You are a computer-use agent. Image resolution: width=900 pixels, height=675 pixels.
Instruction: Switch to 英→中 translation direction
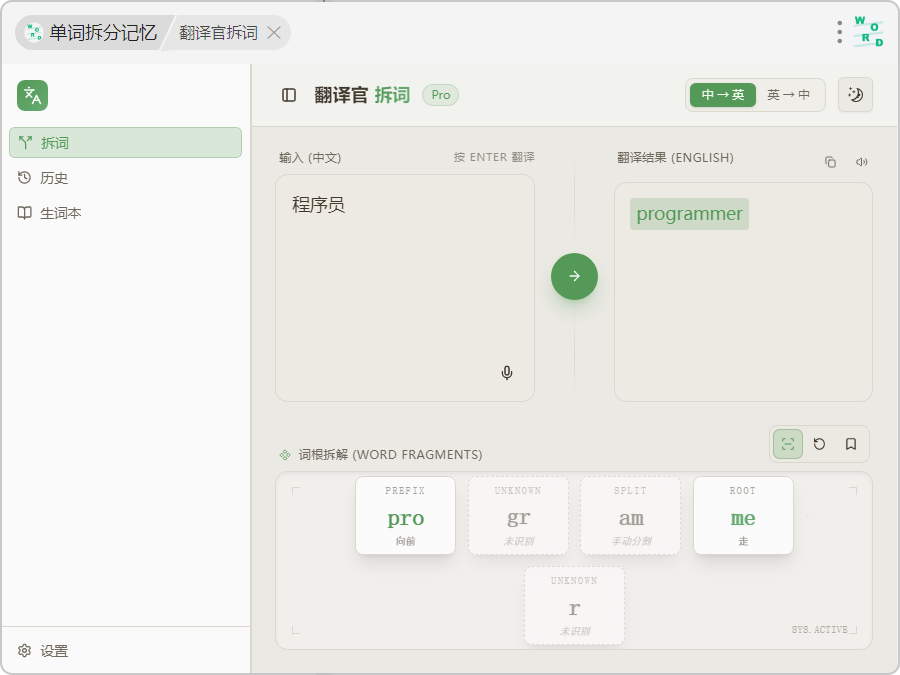[x=788, y=95]
